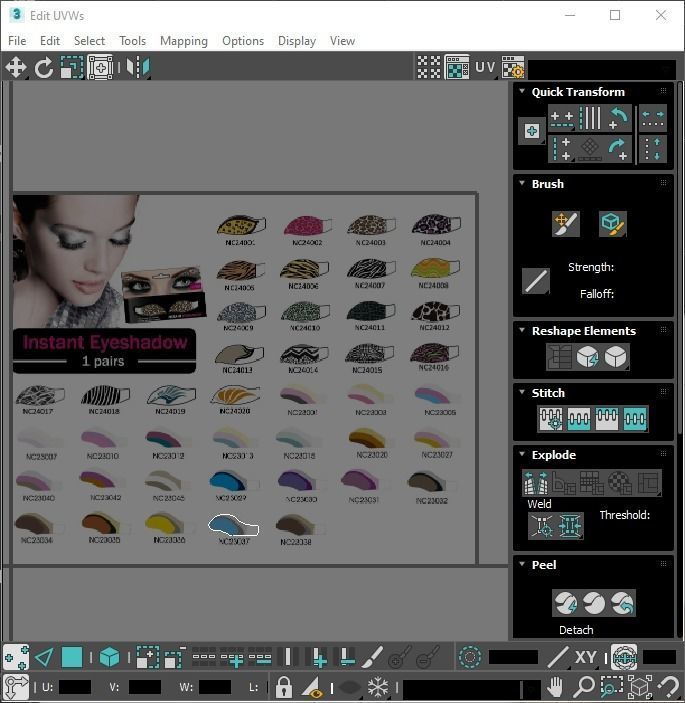Toggle Show Map checker button in top bar

(457, 68)
